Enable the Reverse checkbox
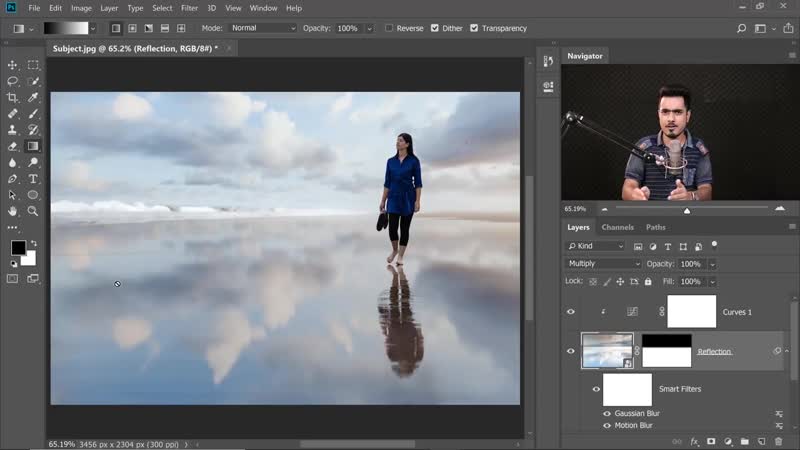The image size is (800, 450). (x=390, y=28)
